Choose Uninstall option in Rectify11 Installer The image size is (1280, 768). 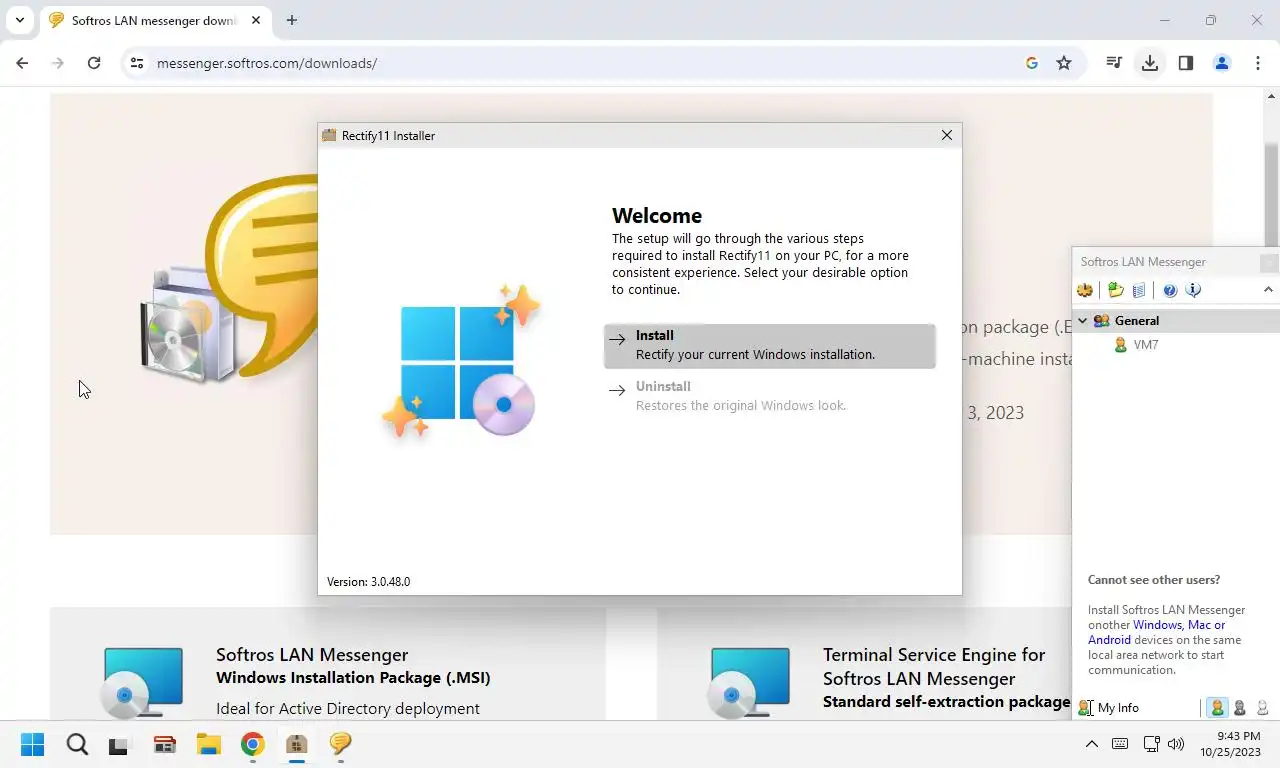click(770, 396)
